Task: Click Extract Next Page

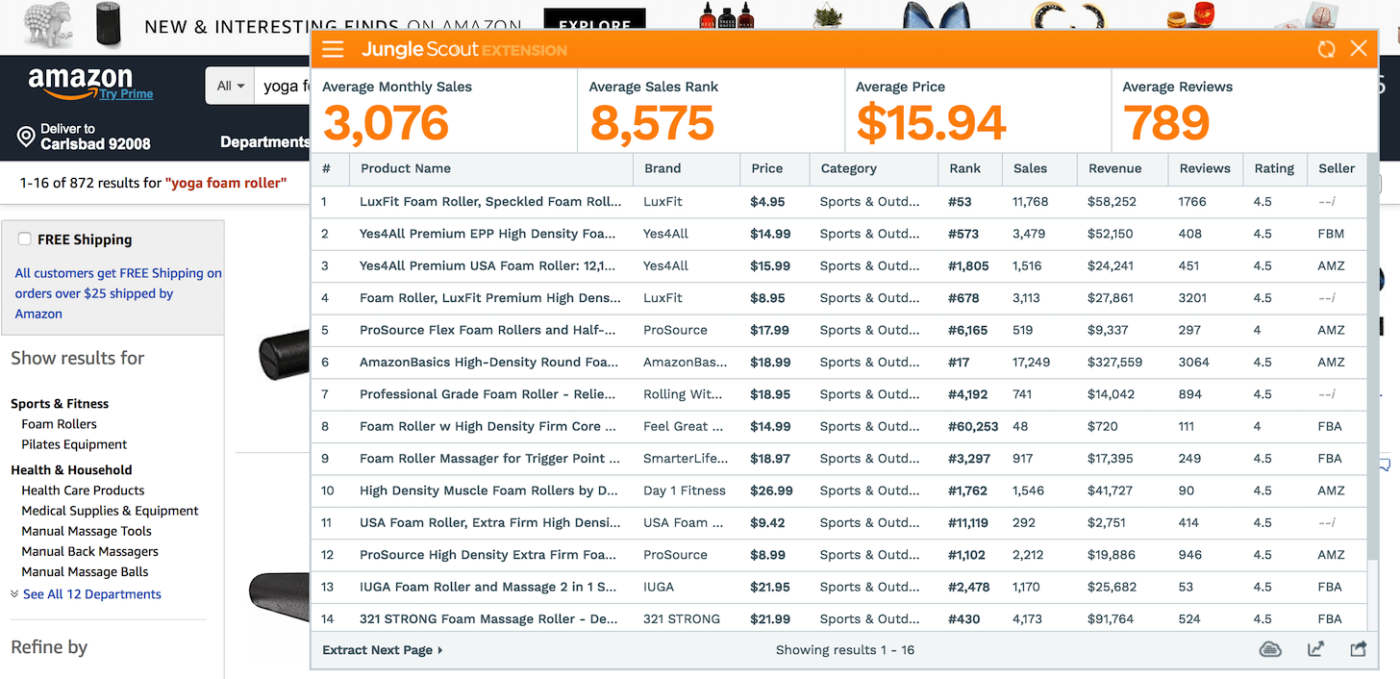Action: point(382,650)
